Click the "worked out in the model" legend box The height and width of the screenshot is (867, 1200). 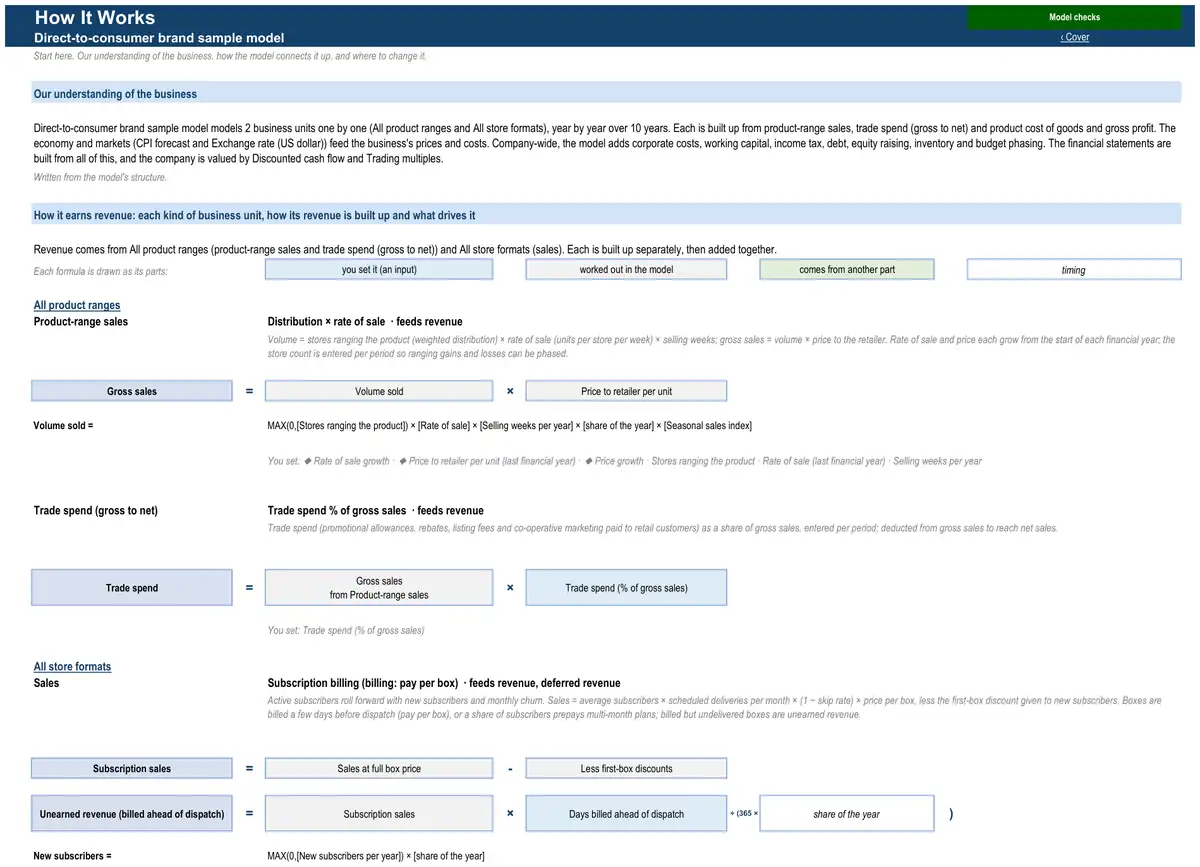pyautogui.click(x=626, y=269)
